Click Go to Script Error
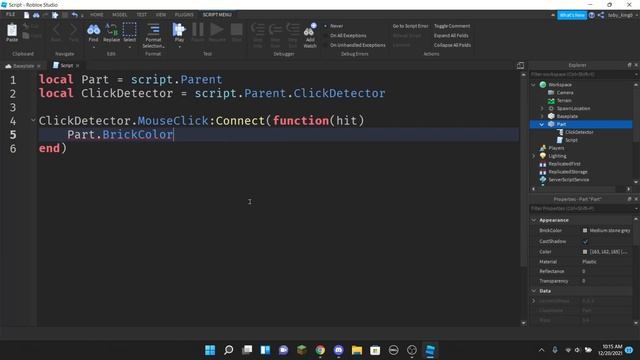640x360 pixels. pos(410,26)
